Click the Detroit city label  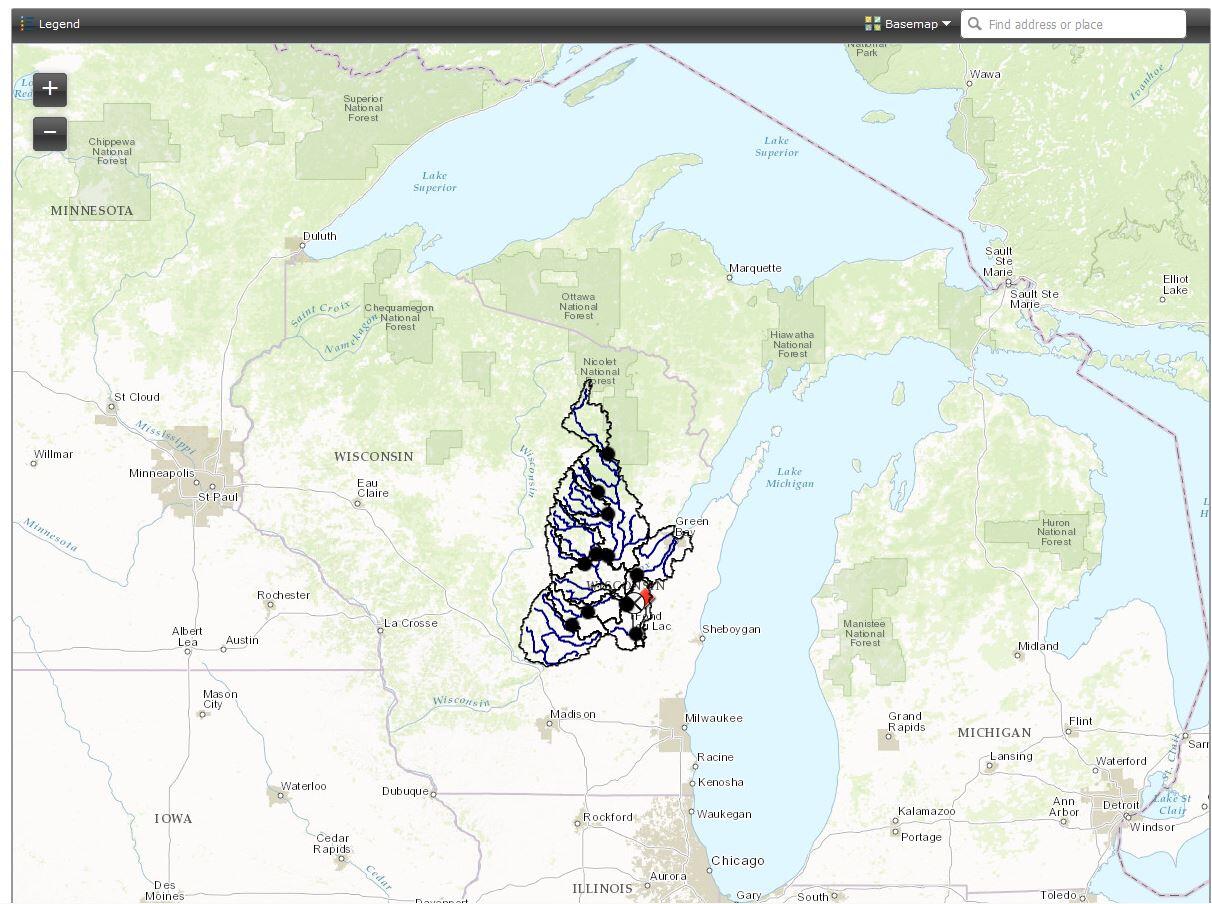[x=1121, y=805]
